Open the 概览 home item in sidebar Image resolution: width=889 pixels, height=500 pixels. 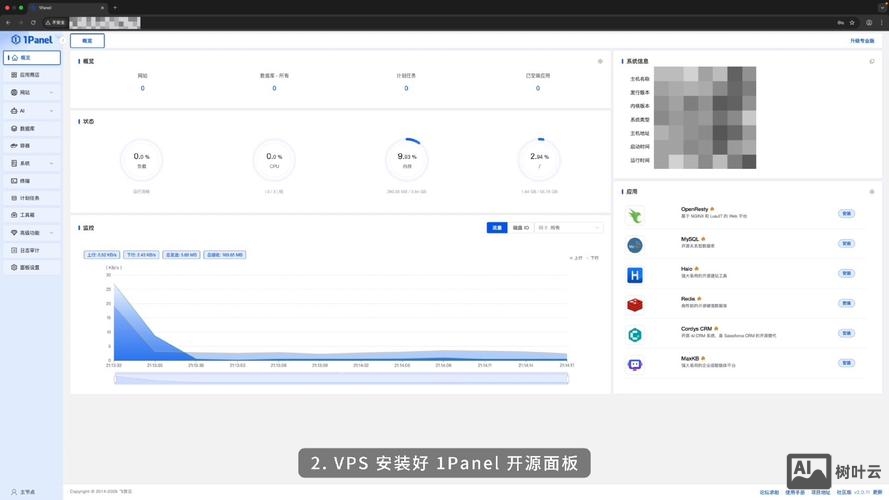[x=32, y=57]
